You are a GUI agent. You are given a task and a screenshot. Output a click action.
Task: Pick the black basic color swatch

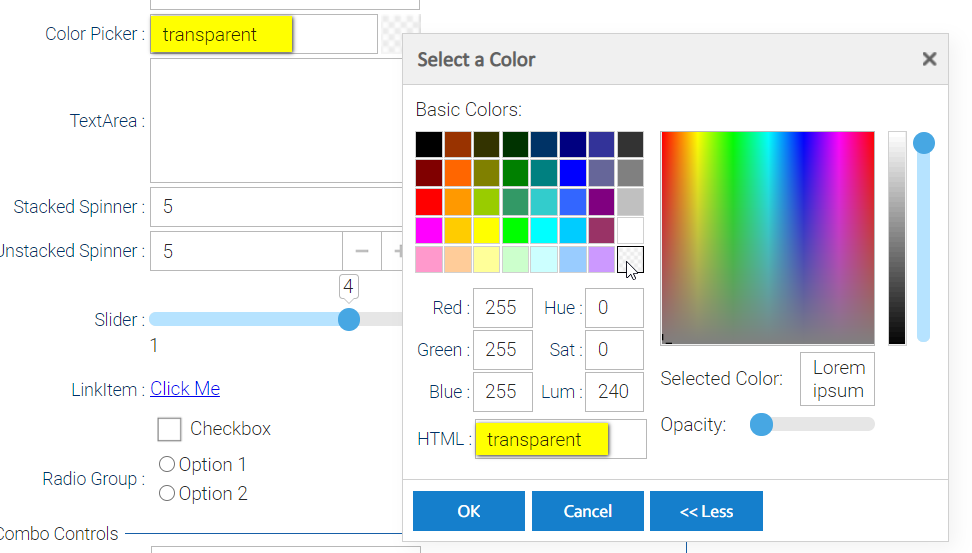429,144
